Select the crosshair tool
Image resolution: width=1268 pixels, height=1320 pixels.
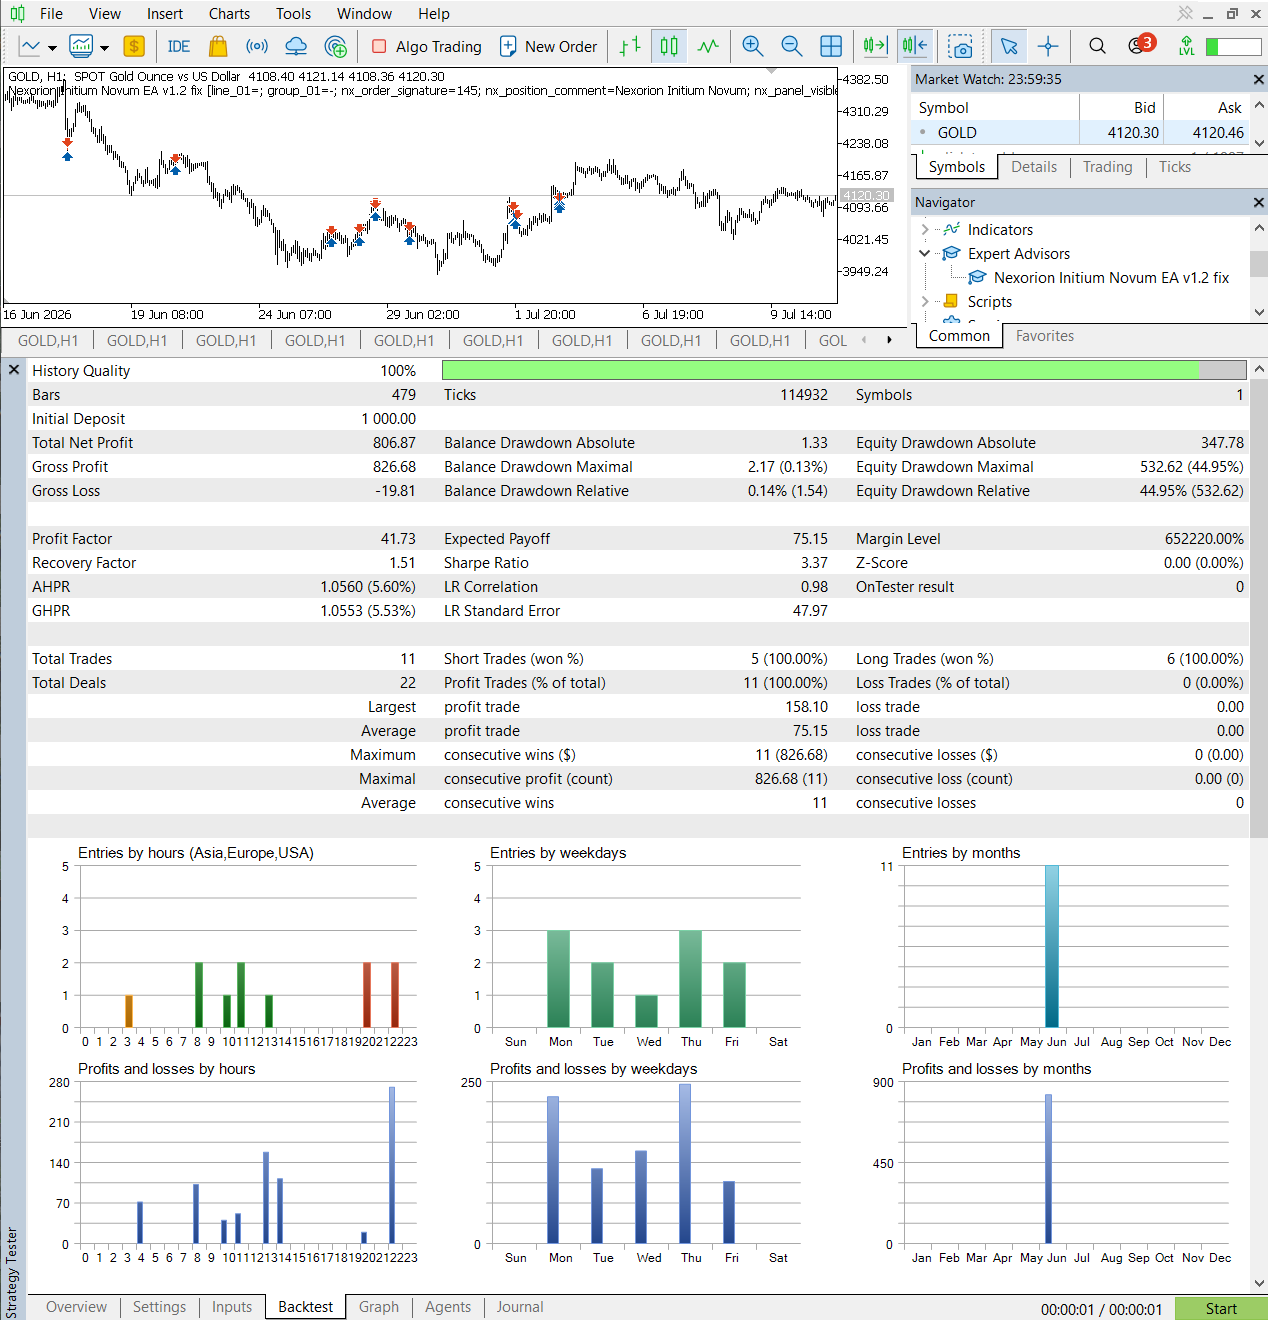[1048, 46]
